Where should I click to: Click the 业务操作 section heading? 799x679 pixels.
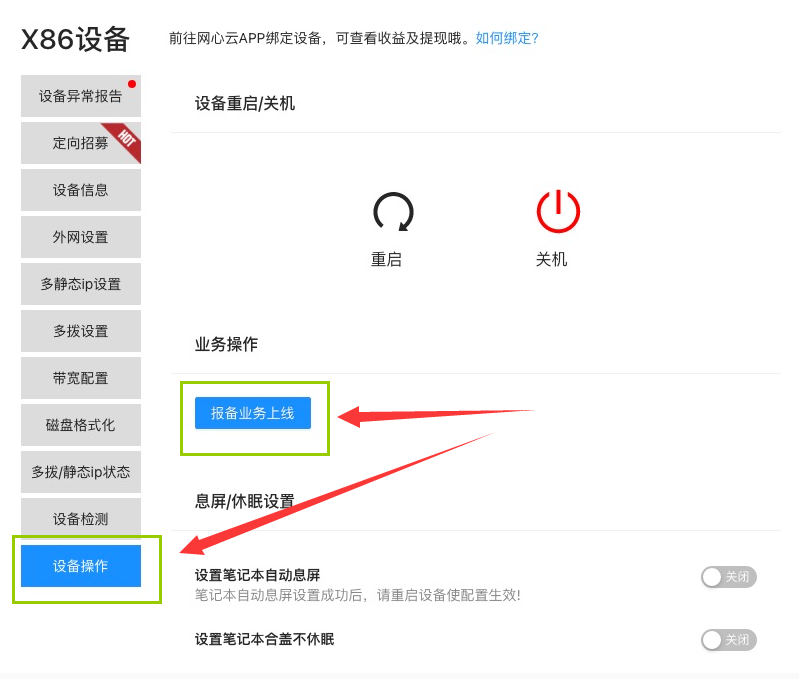coord(226,344)
